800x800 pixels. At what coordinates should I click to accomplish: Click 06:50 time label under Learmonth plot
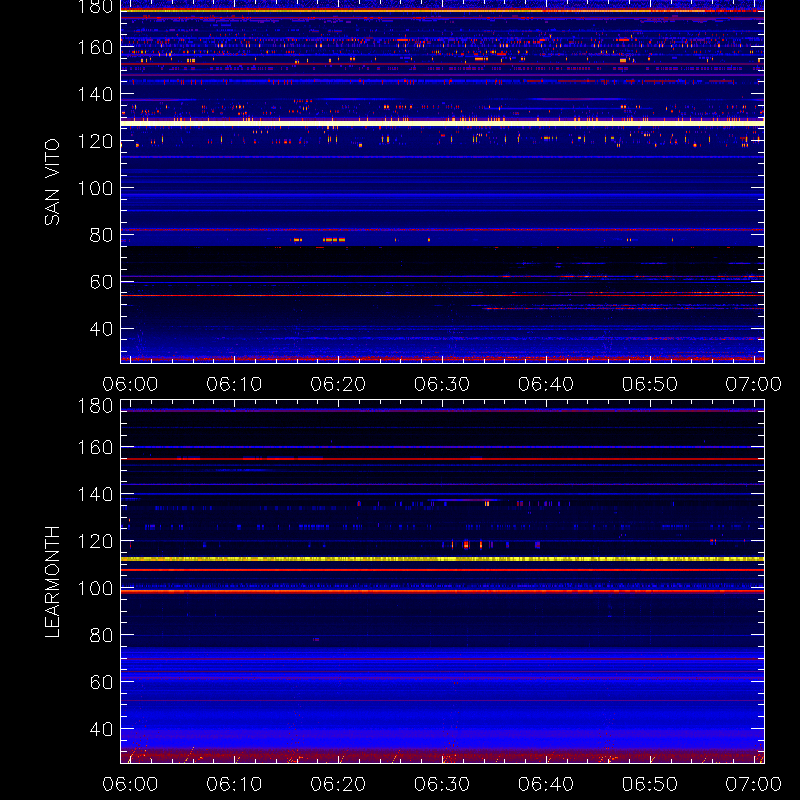click(649, 784)
